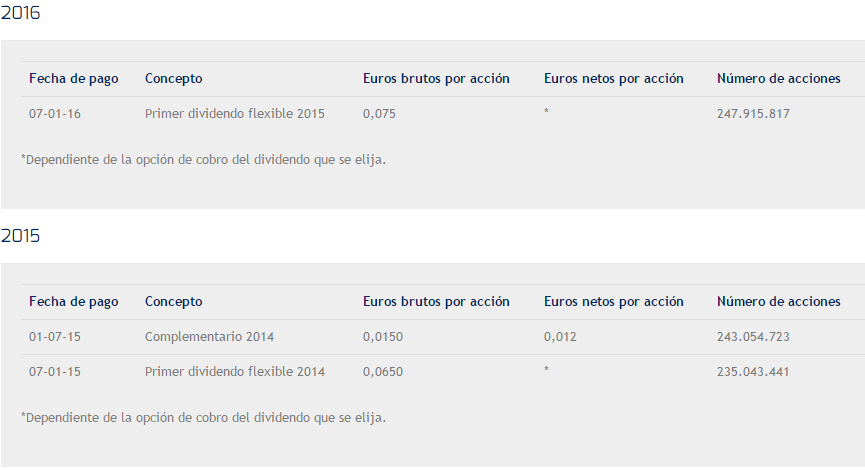865x470 pixels.
Task: Select the 01-07-15 payment date cell
Action: [x=55, y=337]
